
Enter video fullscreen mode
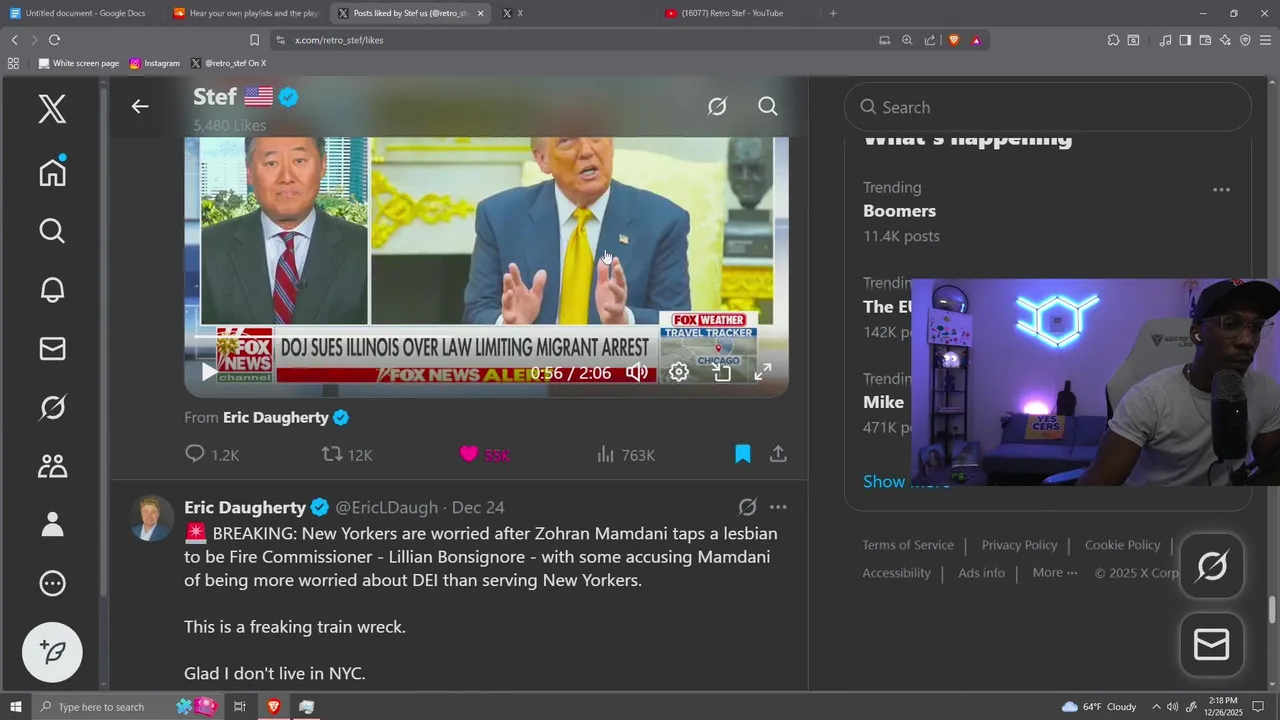coord(762,372)
